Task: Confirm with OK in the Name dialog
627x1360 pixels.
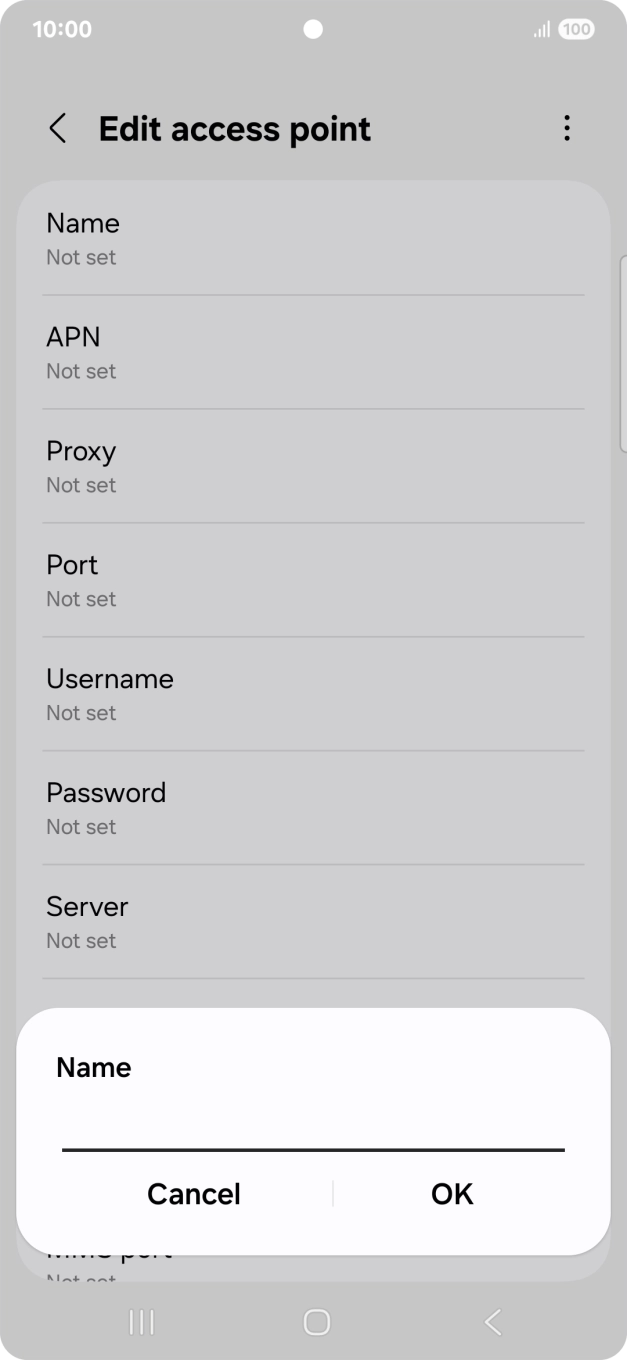Action: 451,1193
